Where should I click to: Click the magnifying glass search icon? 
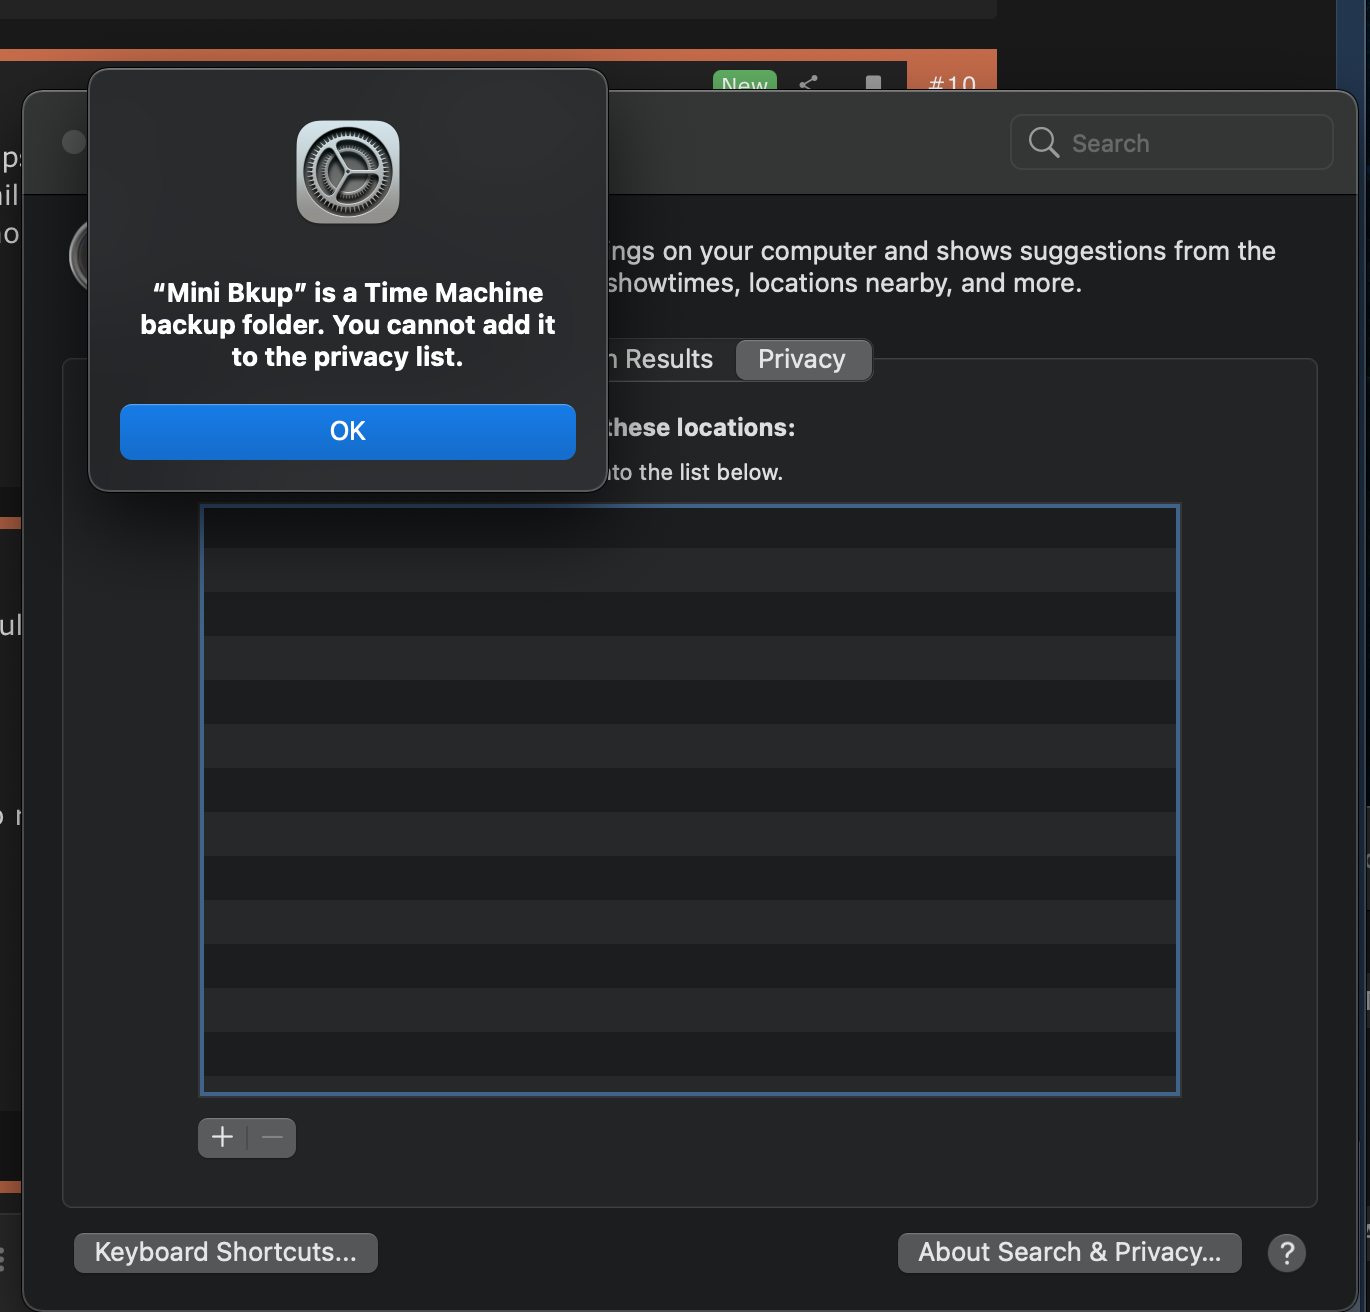(x=1043, y=143)
